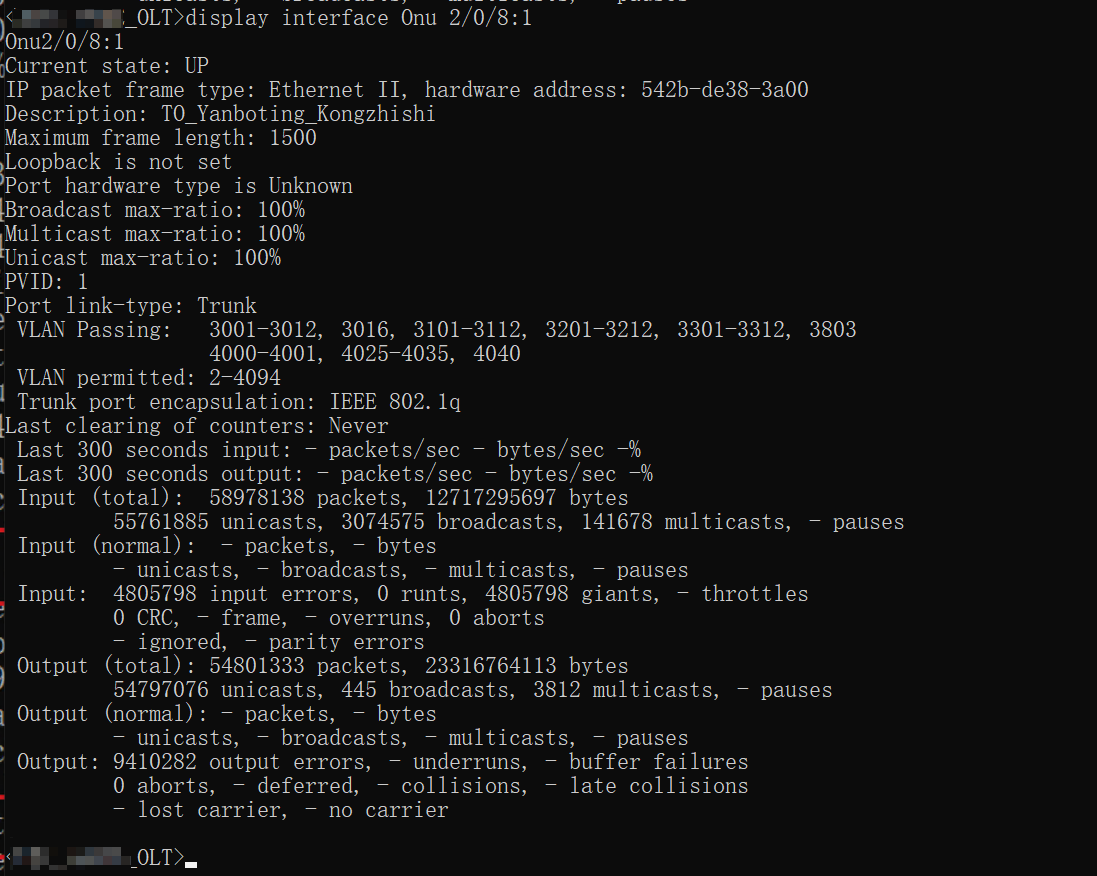
Task: Click the description TO_Yanboting_Kongzhishi
Action: [x=298, y=114]
